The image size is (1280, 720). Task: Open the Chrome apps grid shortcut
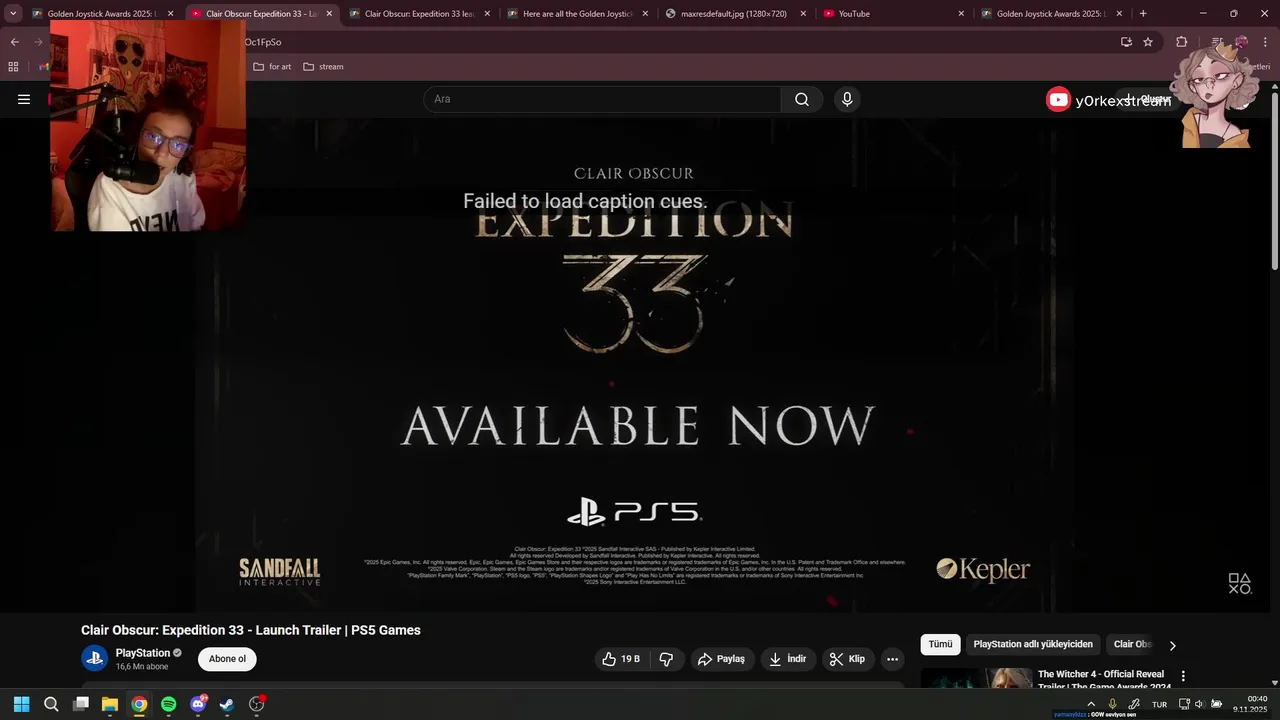point(13,67)
